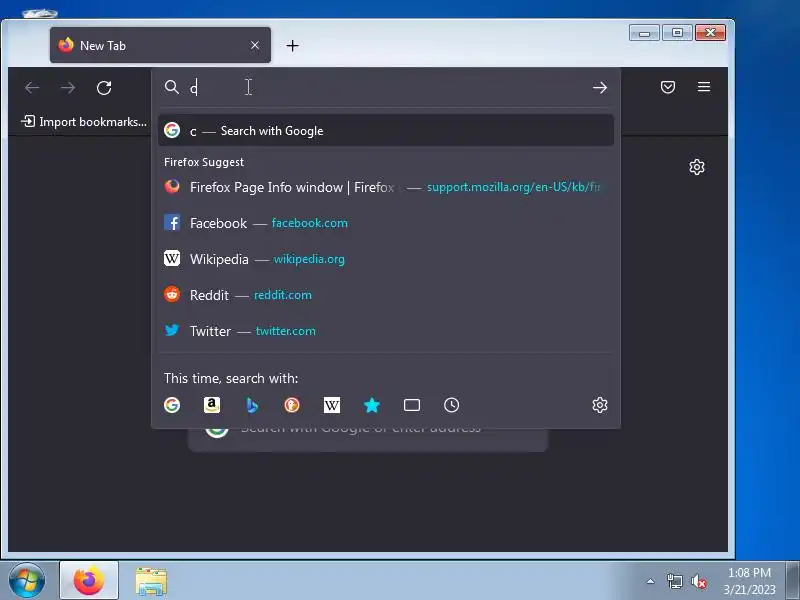
Task: Open the taskbar clock and date
Action: [749, 581]
